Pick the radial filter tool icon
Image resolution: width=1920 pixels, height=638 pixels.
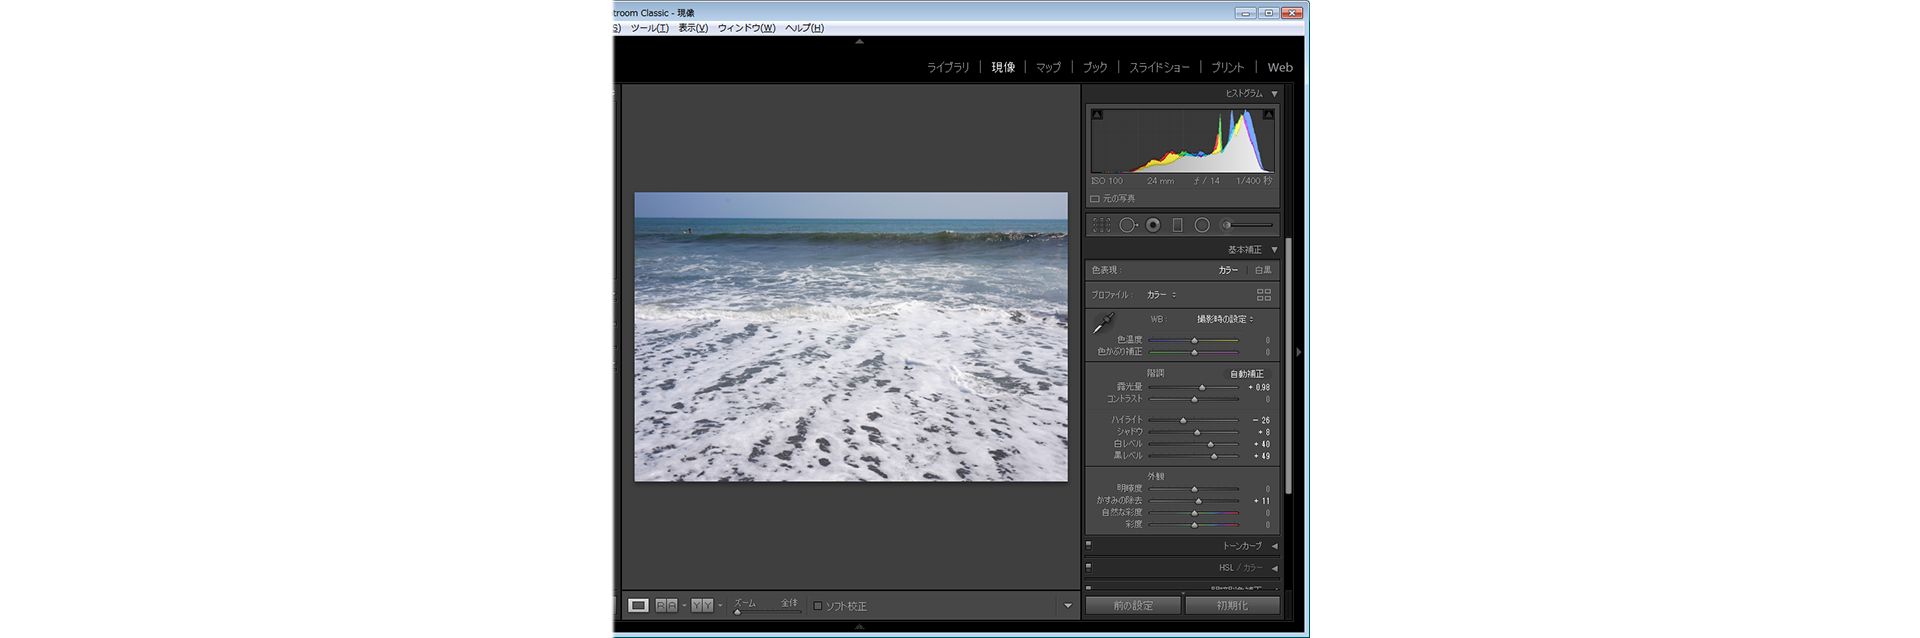(x=1202, y=226)
